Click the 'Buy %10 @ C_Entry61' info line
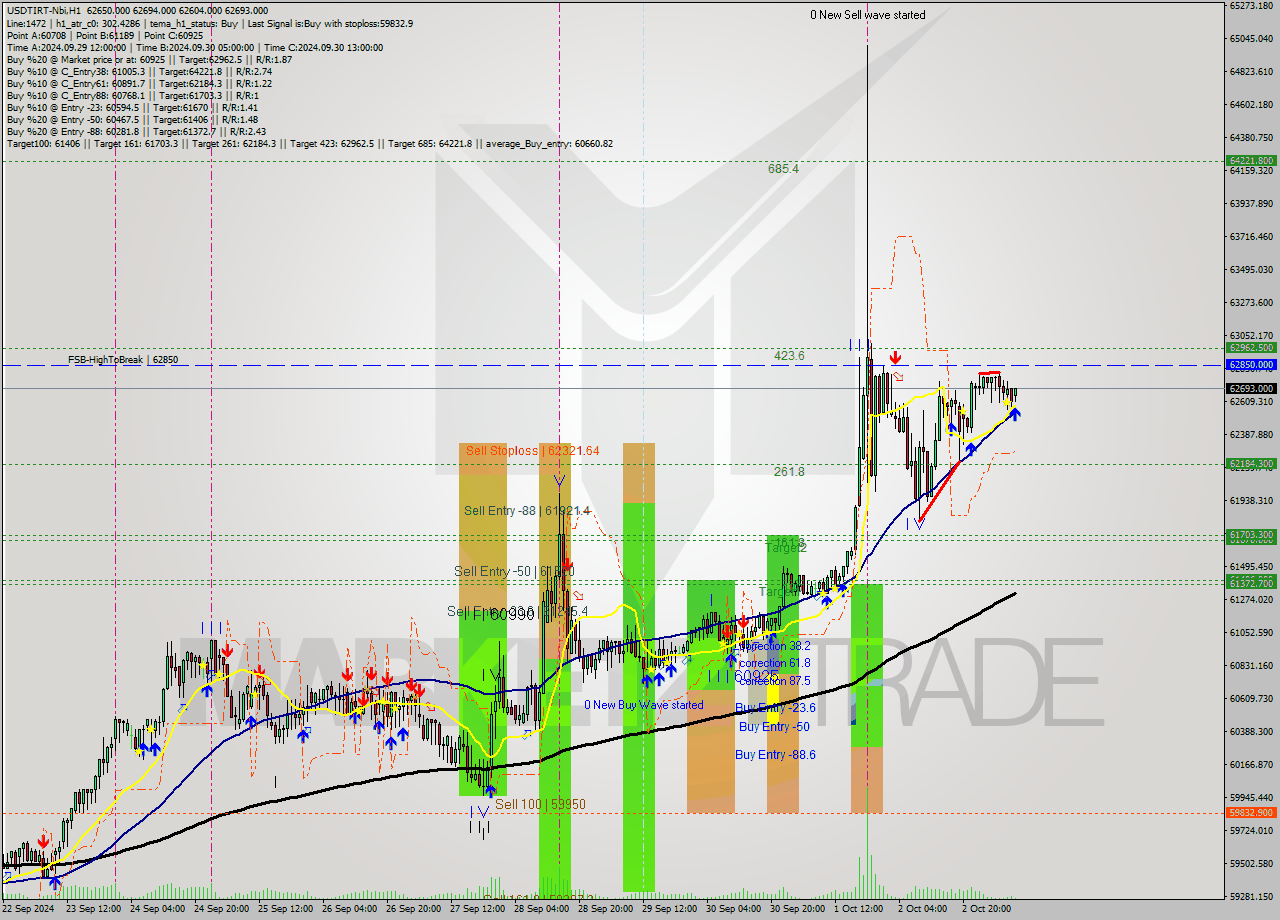 point(139,83)
